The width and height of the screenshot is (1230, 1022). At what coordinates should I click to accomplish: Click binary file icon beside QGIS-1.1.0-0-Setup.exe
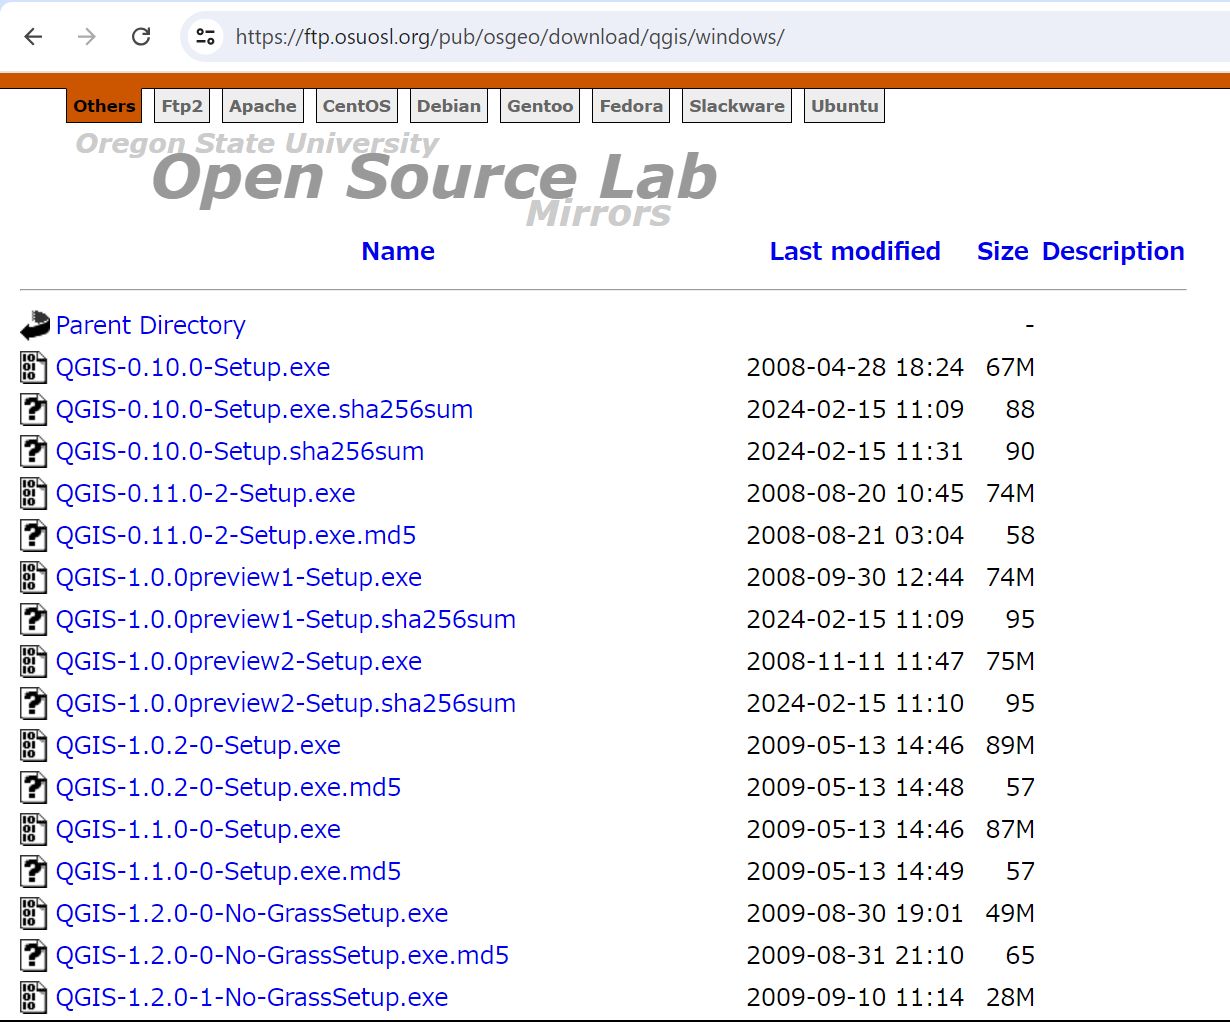pyautogui.click(x=34, y=830)
